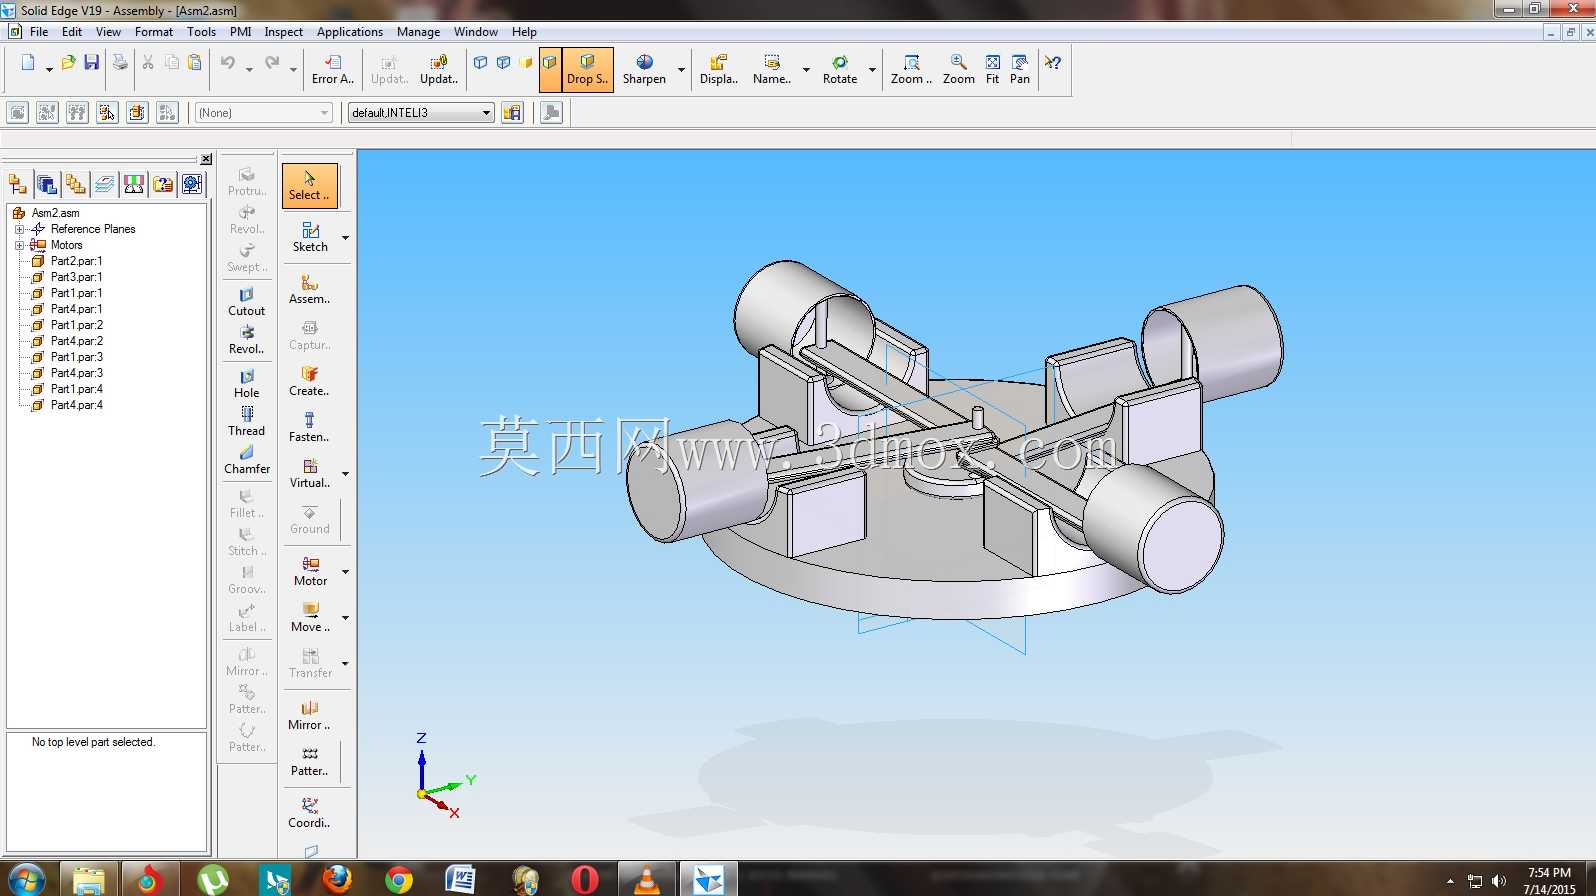This screenshot has width=1596, height=896.
Task: Toggle the Part3.par:1 visibility checkbox
Action: coord(38,277)
